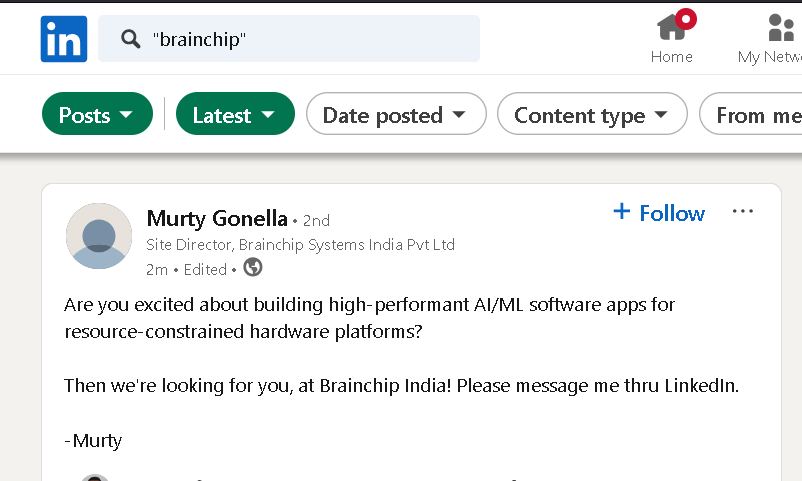The height and width of the screenshot is (481, 802).
Task: Open the Murty Gonella name link
Action: [x=217, y=218]
